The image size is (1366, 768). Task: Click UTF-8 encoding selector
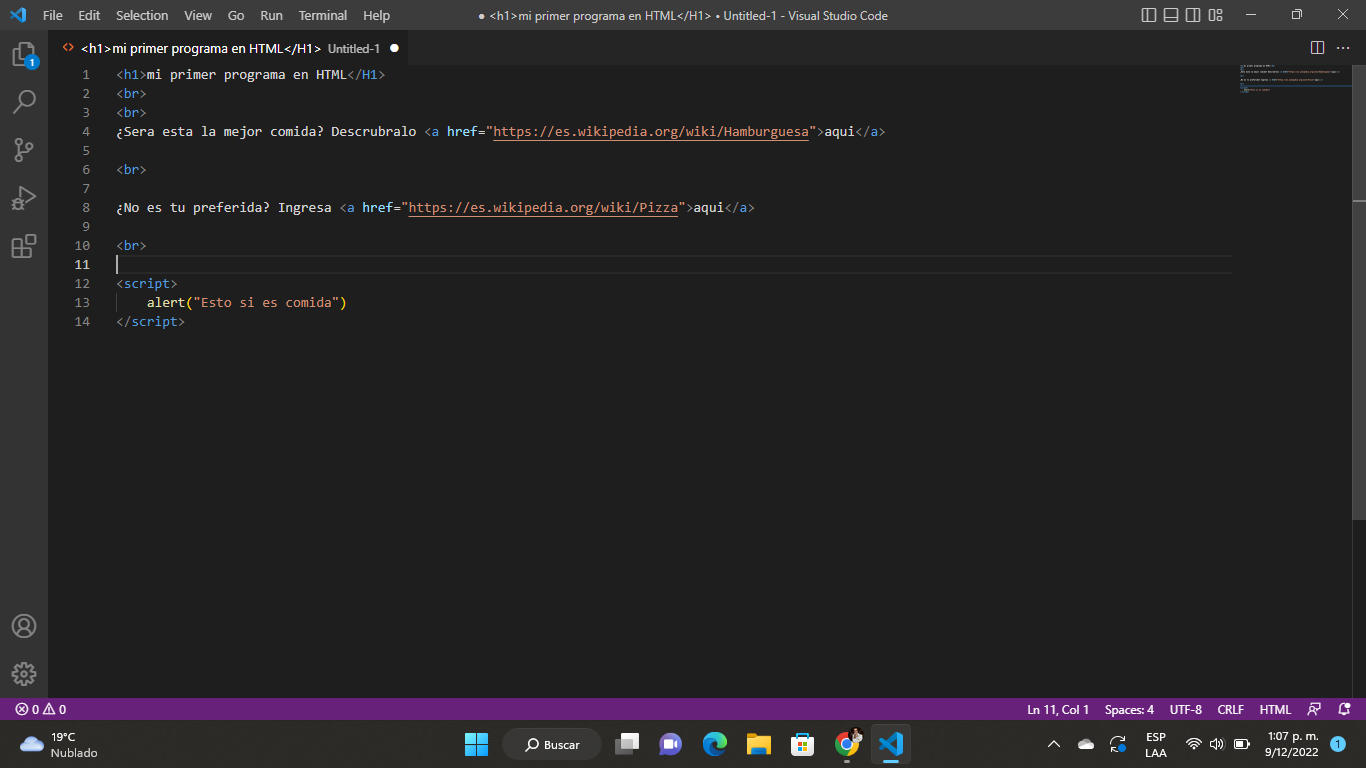[x=1186, y=709]
